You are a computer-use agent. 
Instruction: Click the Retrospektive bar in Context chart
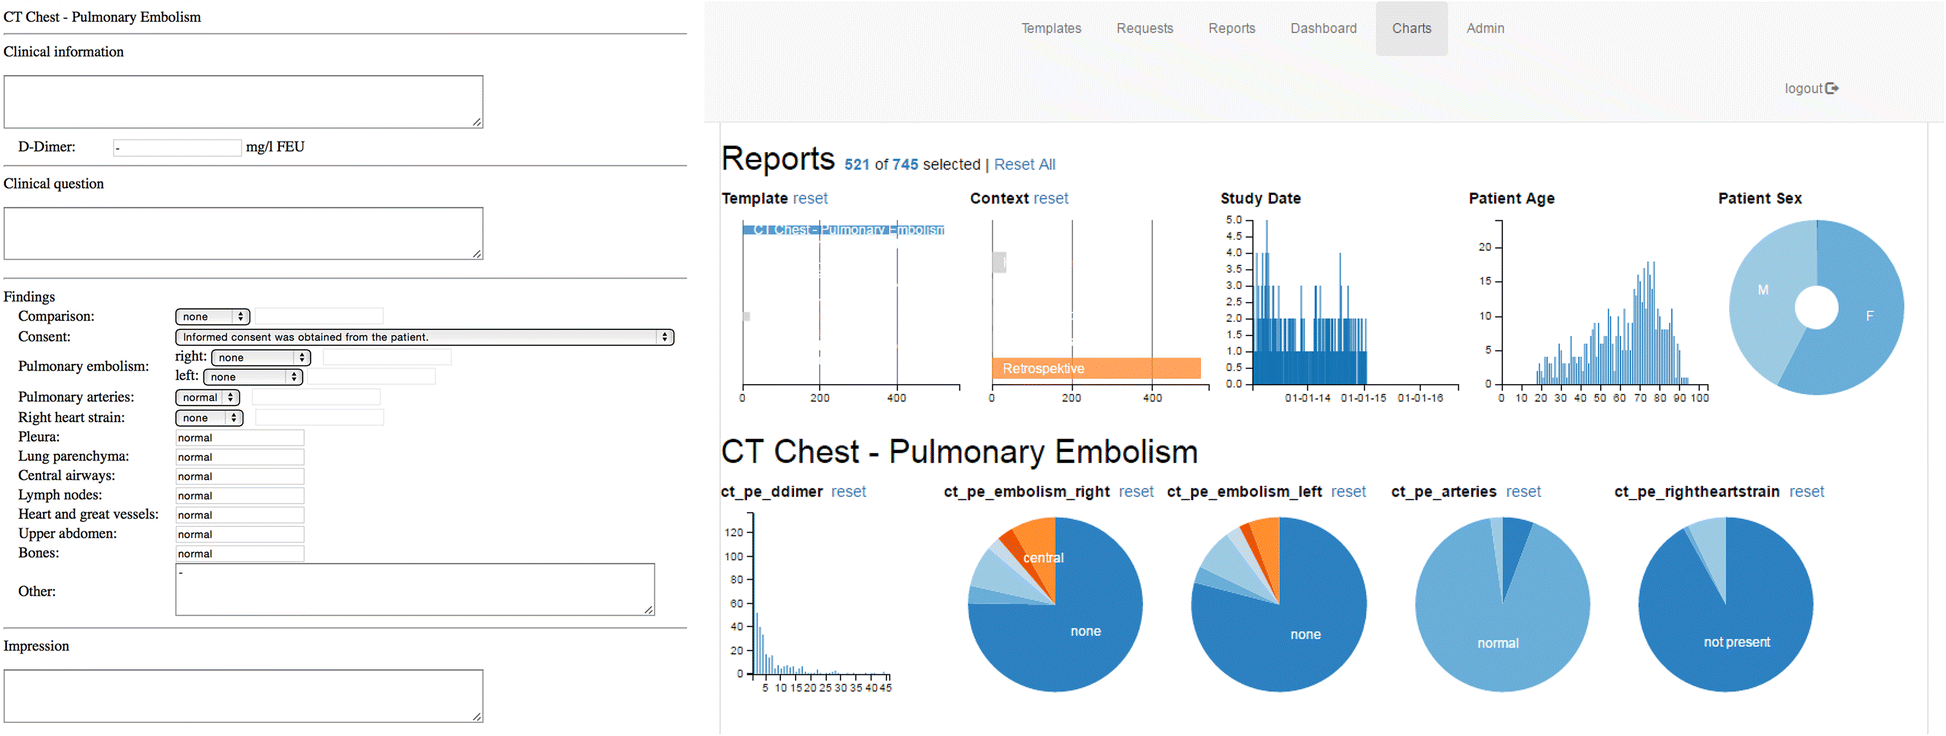pos(1096,368)
